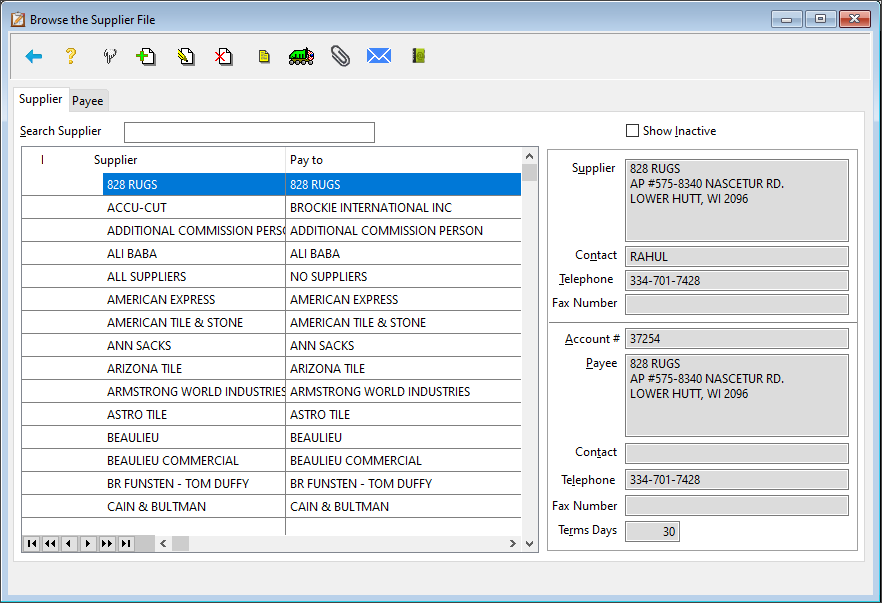Screen dimensions: 882x603
Task: Click the Payee address box
Action: [737, 395]
